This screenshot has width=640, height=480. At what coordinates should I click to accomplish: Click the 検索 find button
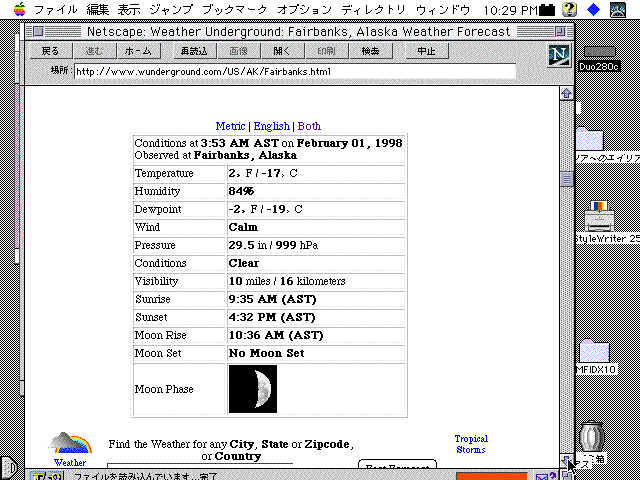[x=370, y=51]
